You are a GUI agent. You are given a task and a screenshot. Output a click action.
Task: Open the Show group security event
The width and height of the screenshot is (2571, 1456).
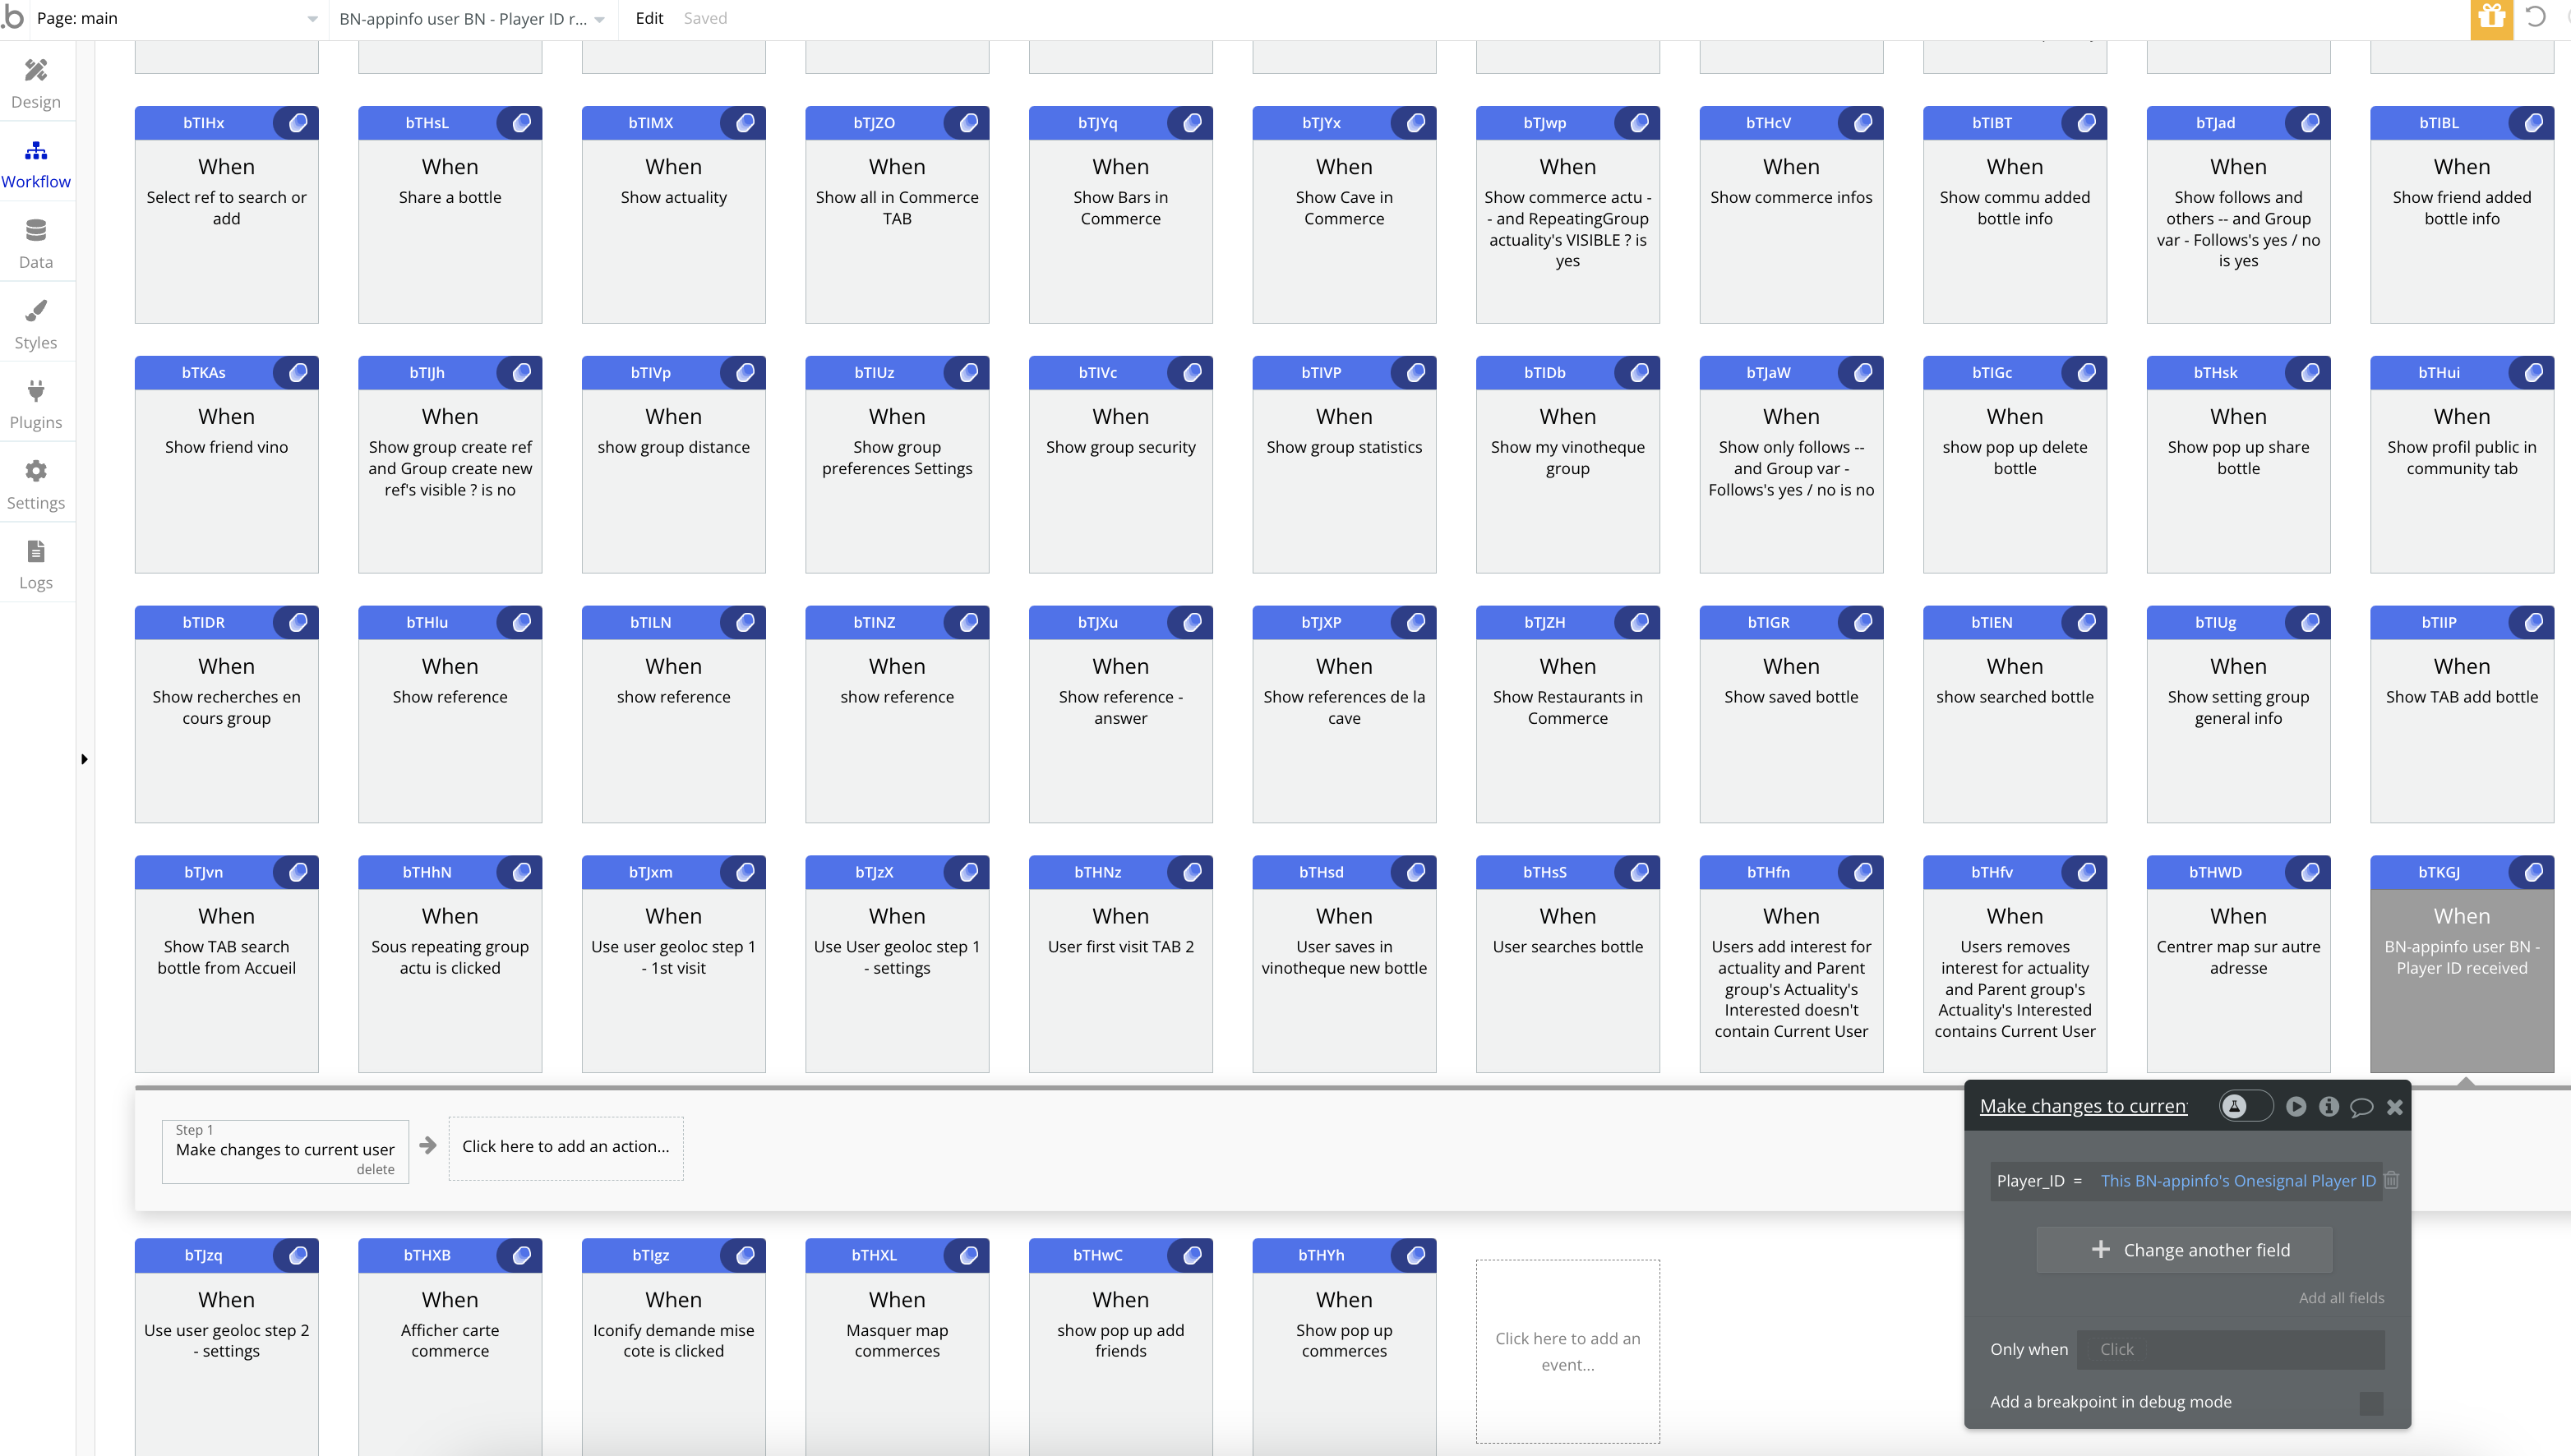pos(1121,465)
